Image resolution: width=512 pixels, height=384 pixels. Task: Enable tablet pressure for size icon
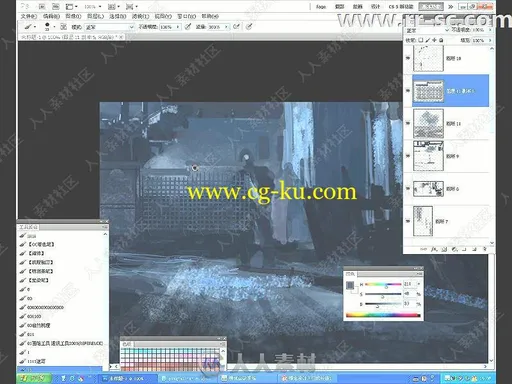(x=249, y=27)
